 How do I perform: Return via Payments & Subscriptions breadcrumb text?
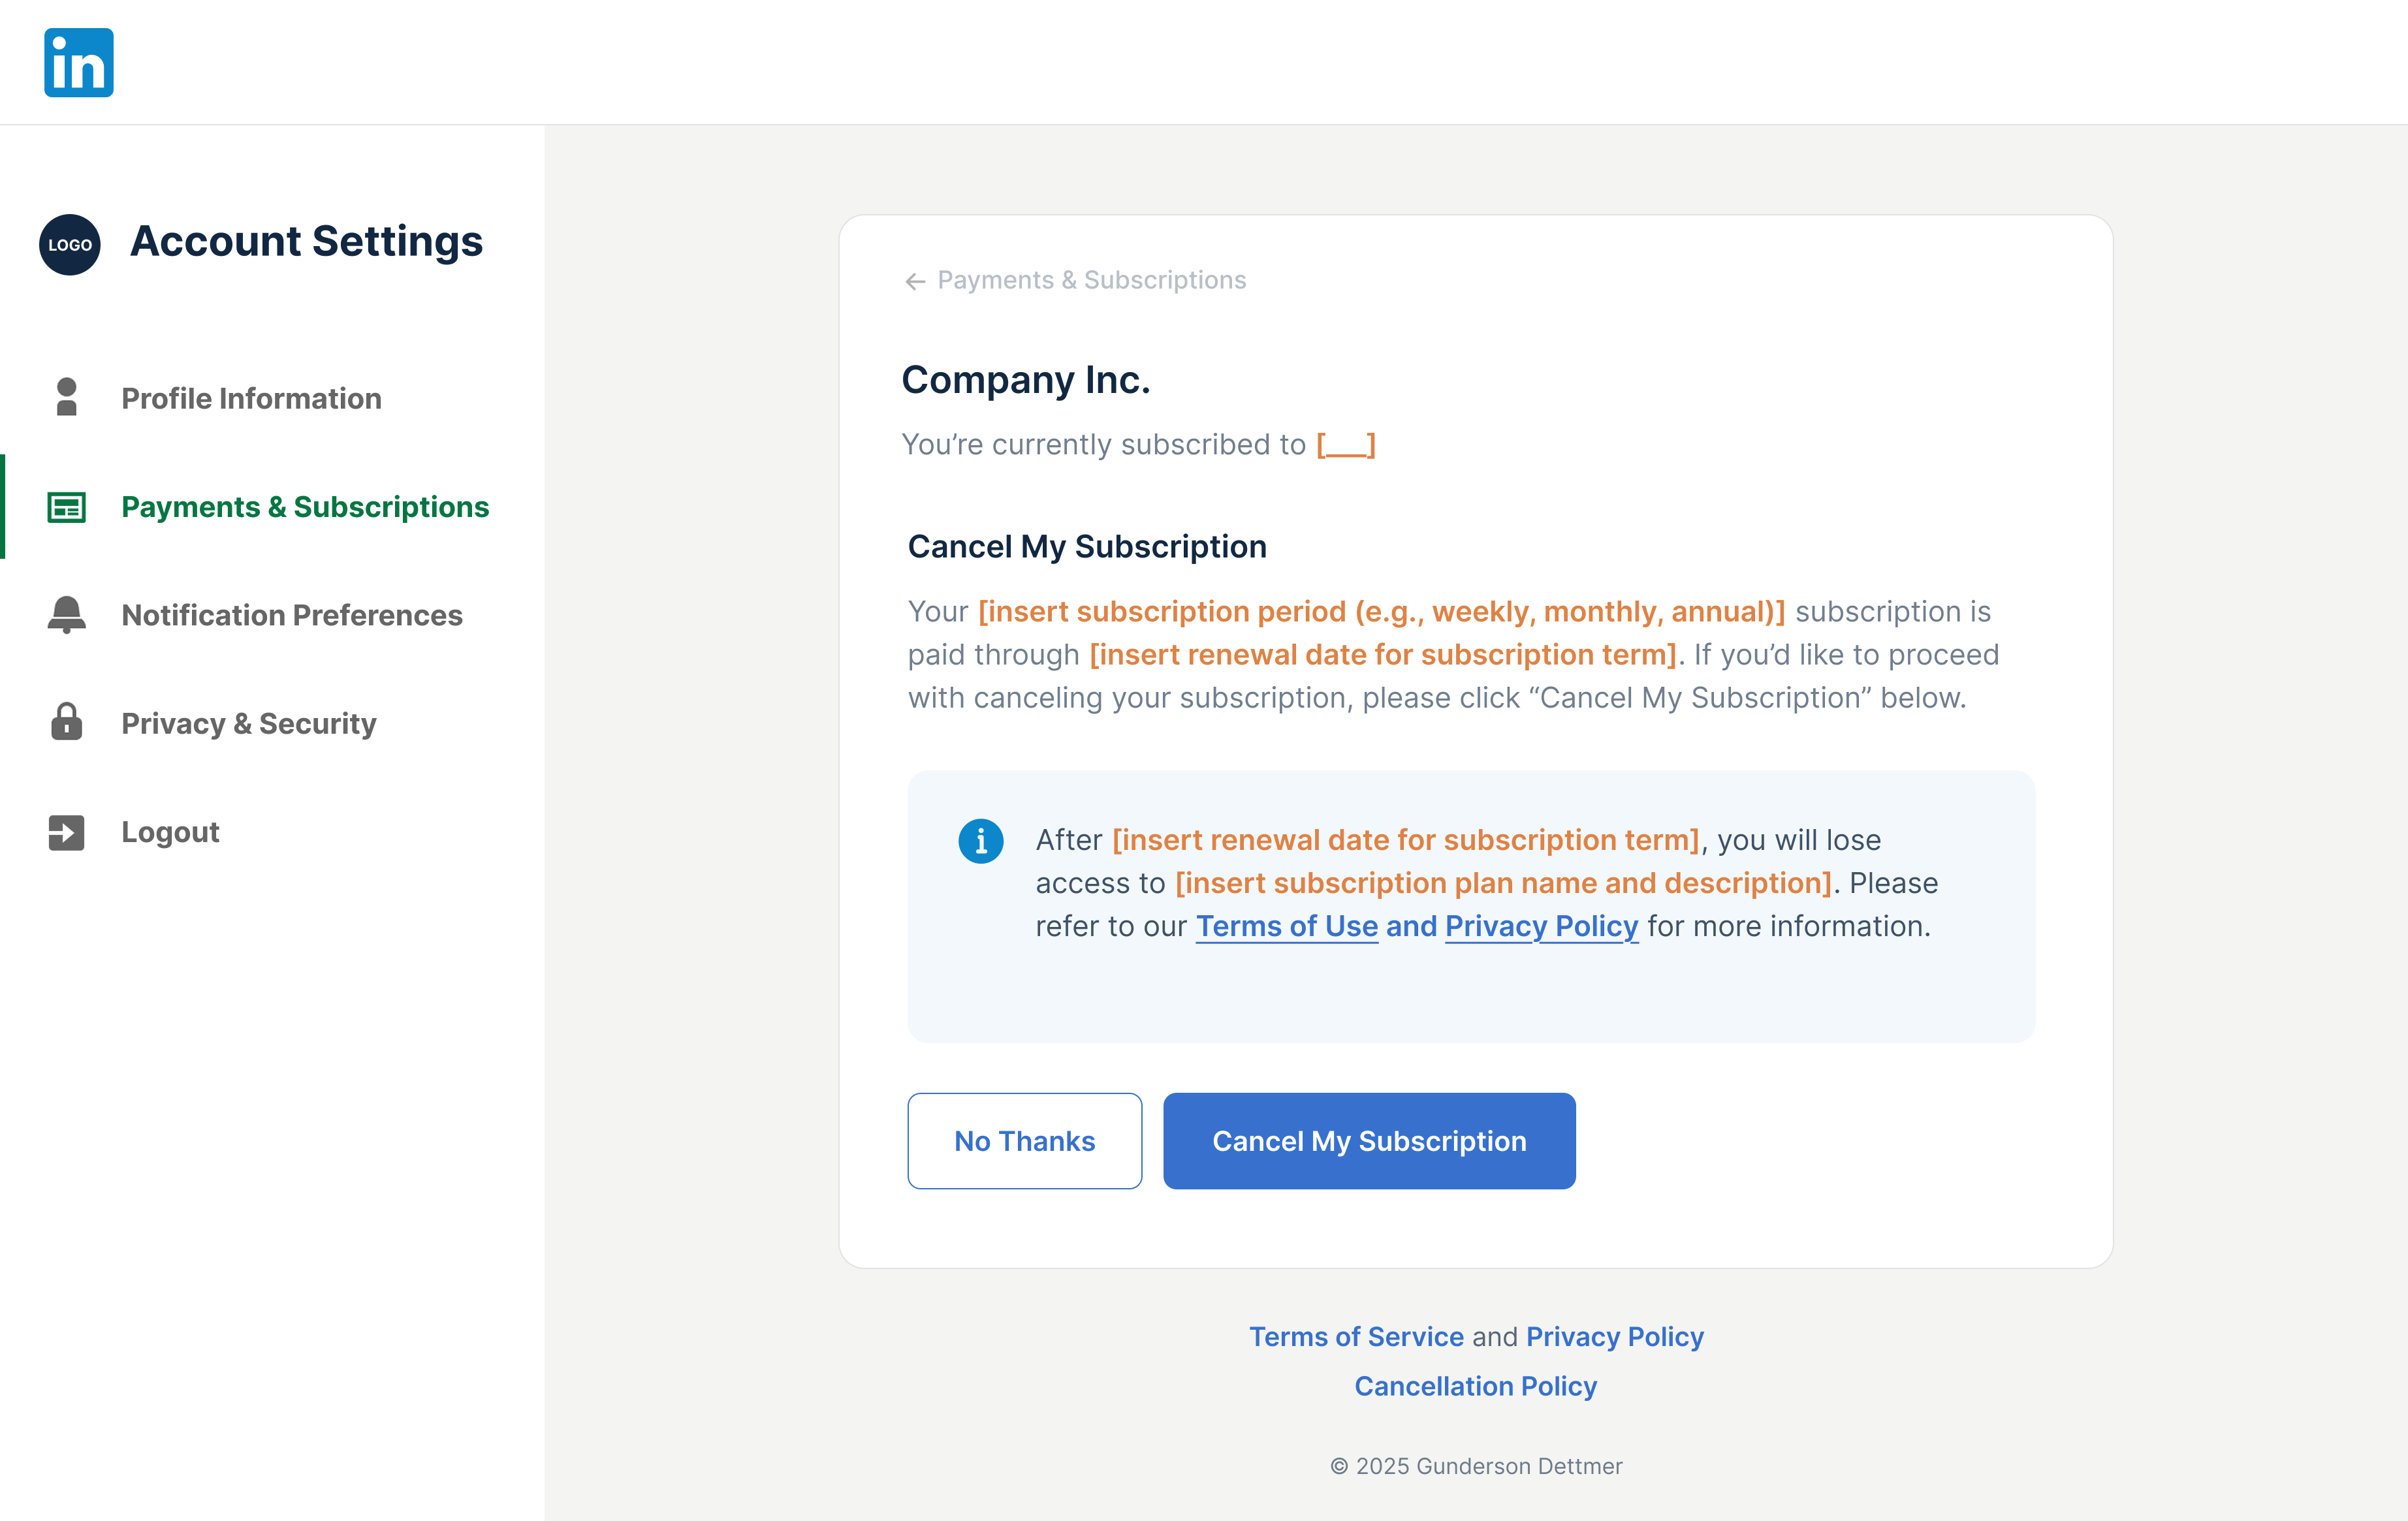coord(1092,280)
